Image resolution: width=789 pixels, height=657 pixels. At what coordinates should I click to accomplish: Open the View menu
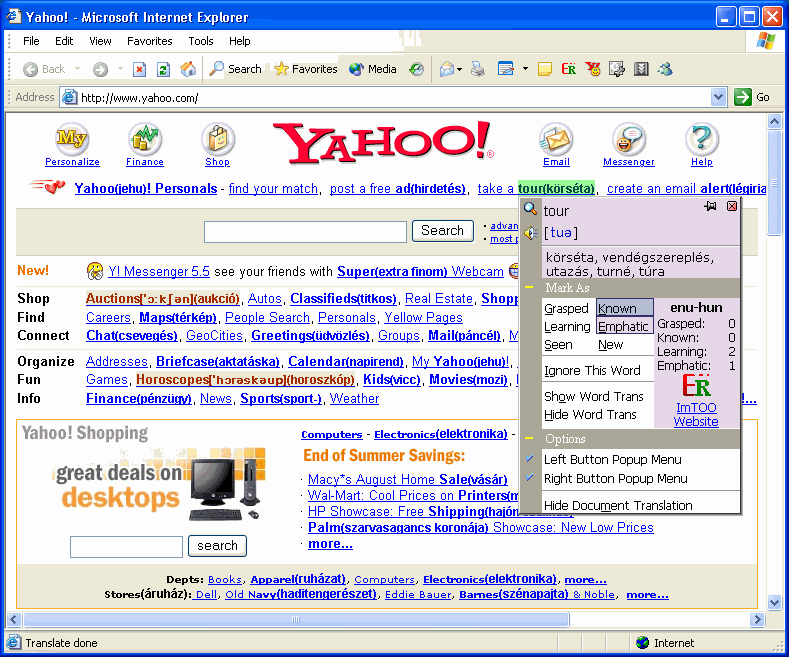100,41
